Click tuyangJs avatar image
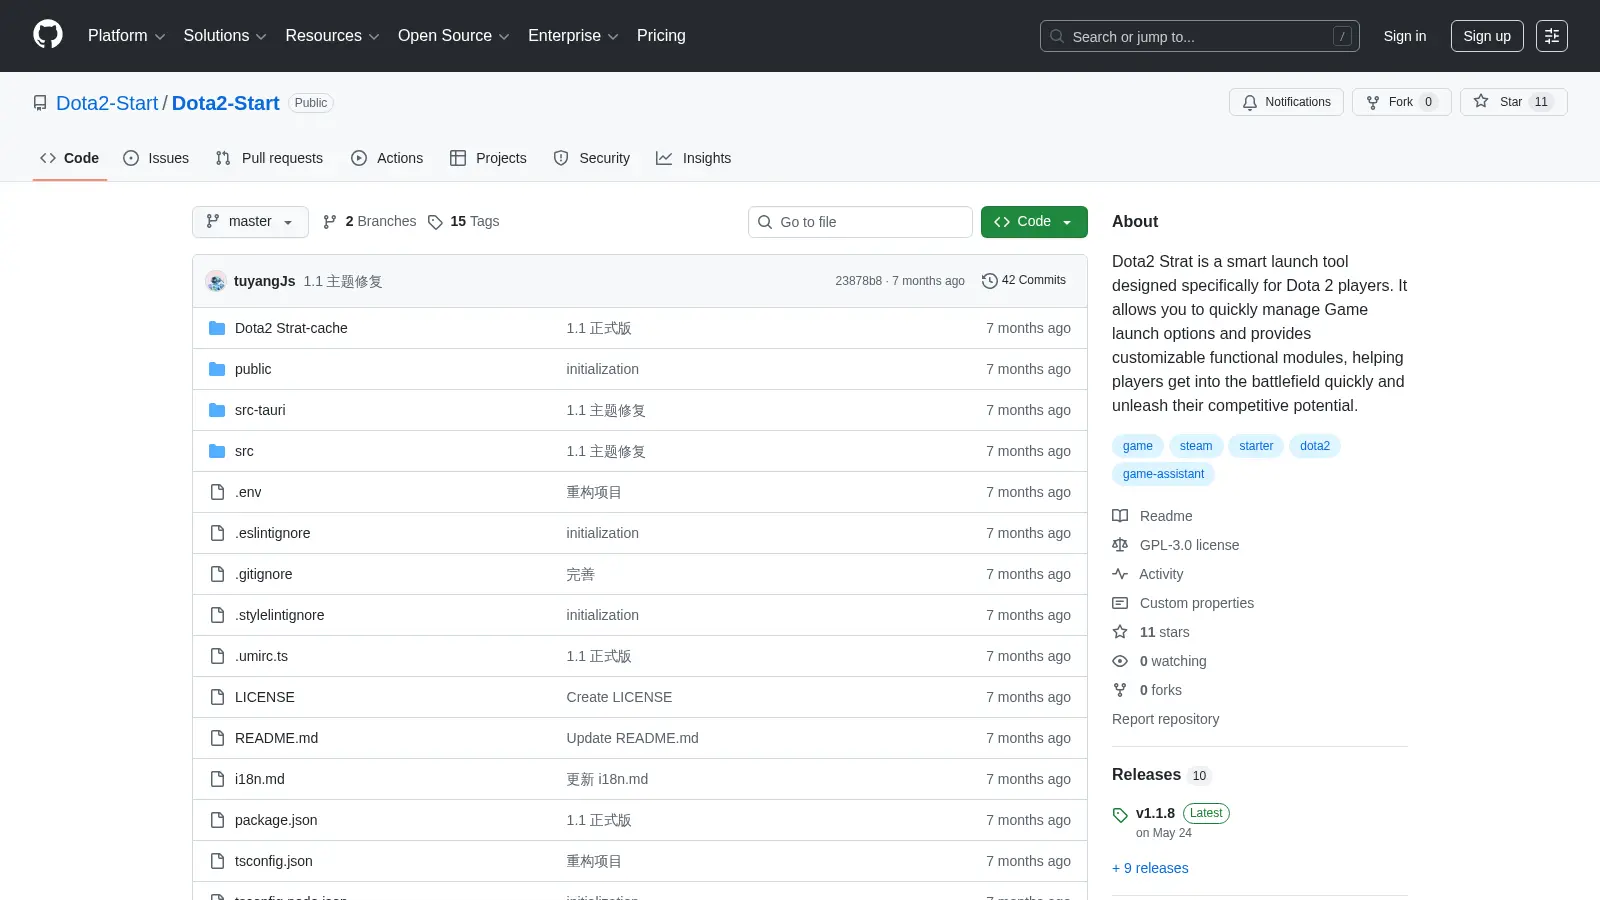This screenshot has width=1600, height=900. pos(216,281)
